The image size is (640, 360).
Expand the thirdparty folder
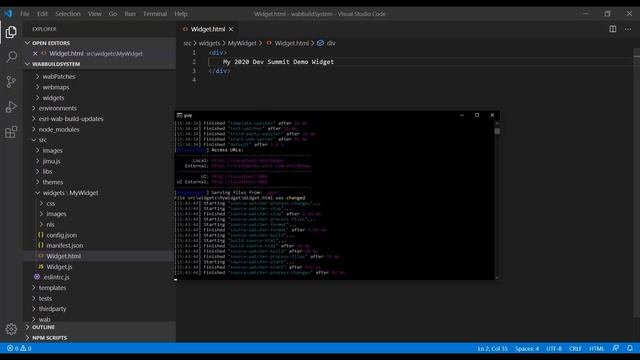tap(52, 309)
